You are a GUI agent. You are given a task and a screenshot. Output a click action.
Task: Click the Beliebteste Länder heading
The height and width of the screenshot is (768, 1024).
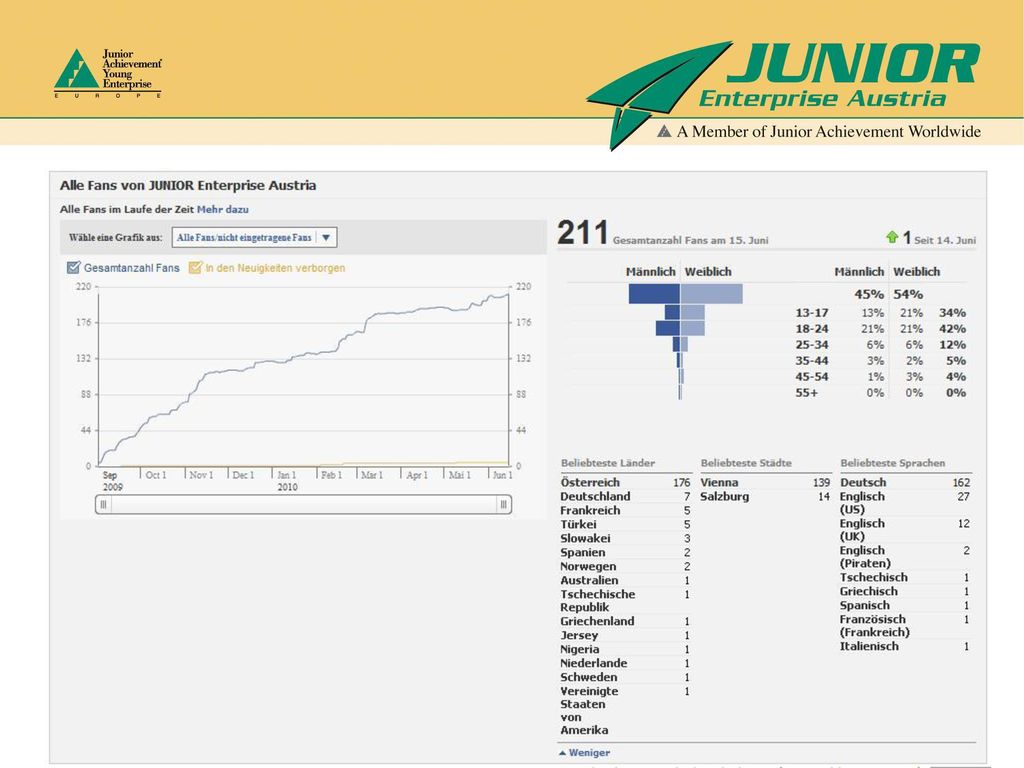point(608,463)
